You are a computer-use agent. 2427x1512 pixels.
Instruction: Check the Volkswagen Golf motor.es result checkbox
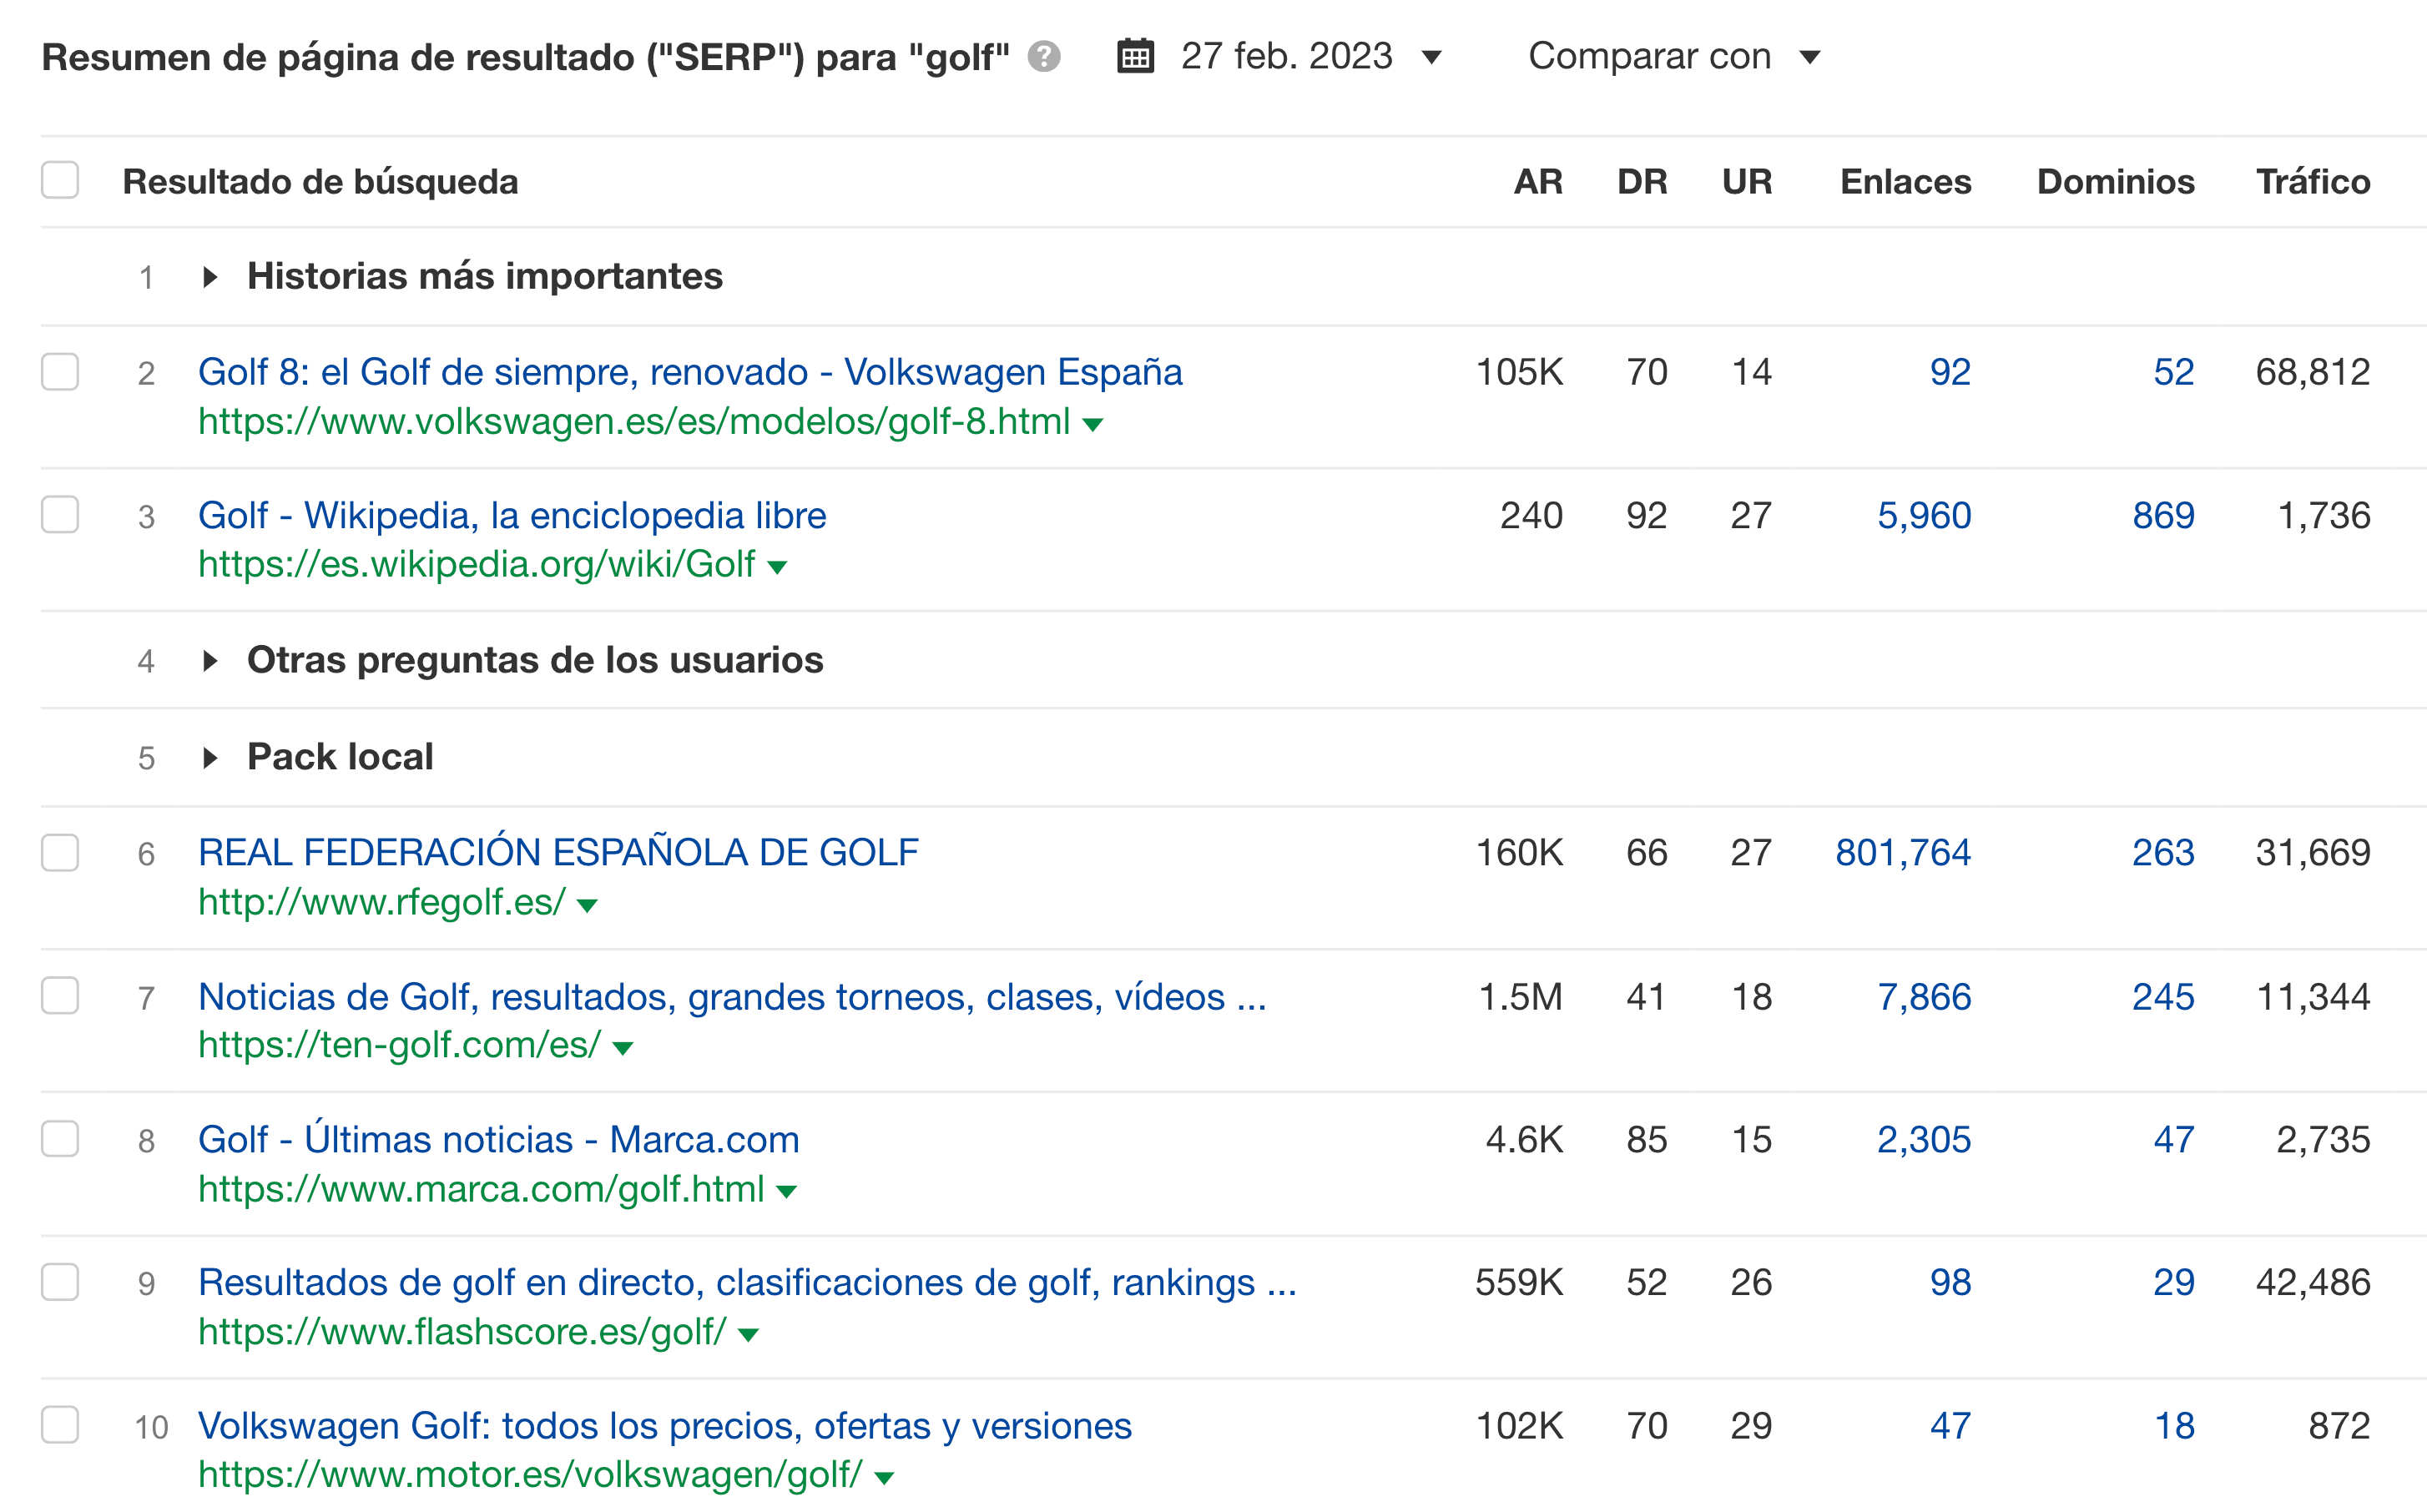(59, 1426)
